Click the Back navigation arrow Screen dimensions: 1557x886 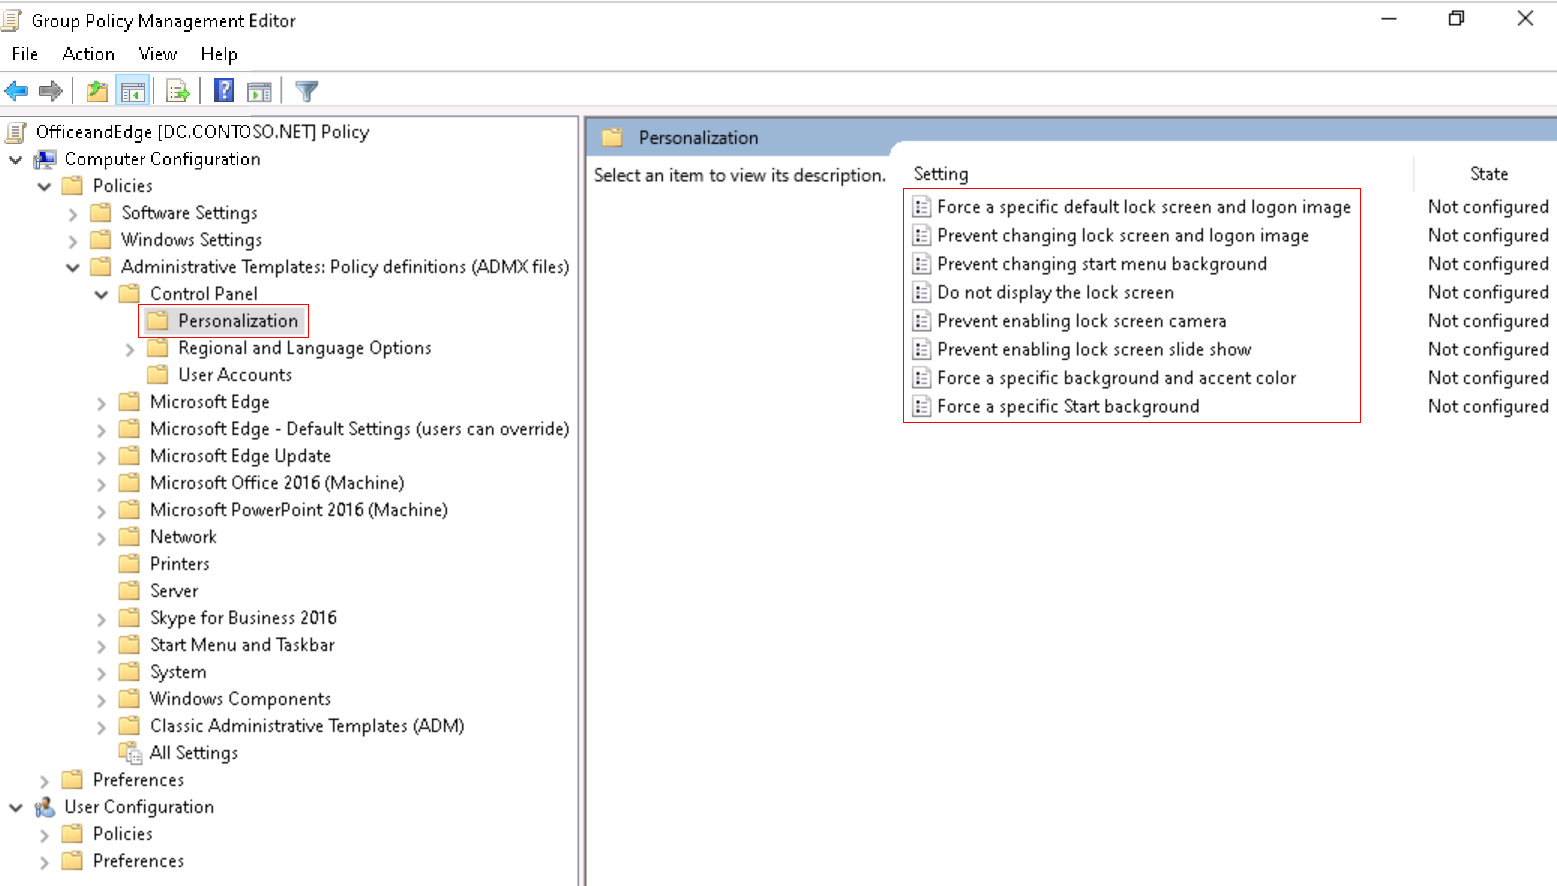tap(16, 90)
